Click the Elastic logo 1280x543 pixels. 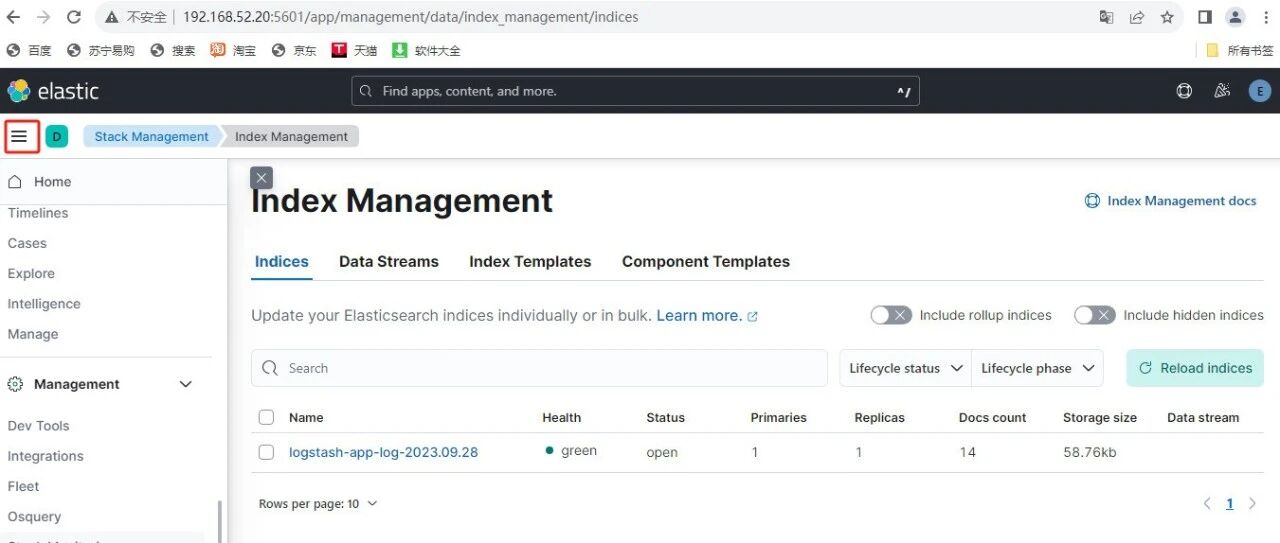pyautogui.click(x=53, y=91)
